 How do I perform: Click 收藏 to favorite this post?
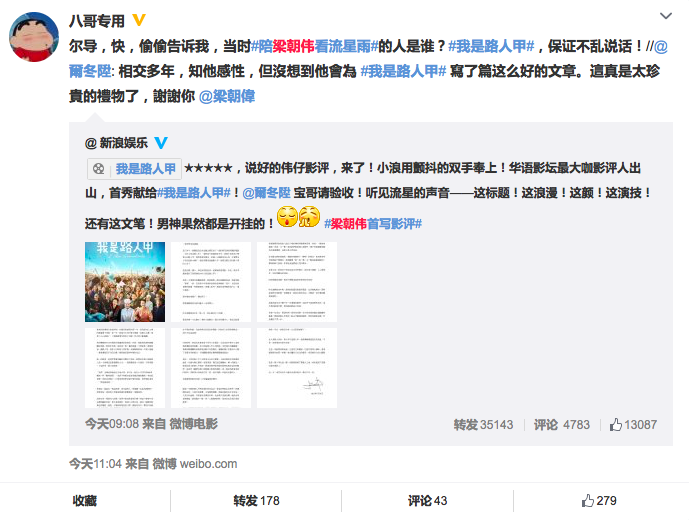pyautogui.click(x=85, y=501)
